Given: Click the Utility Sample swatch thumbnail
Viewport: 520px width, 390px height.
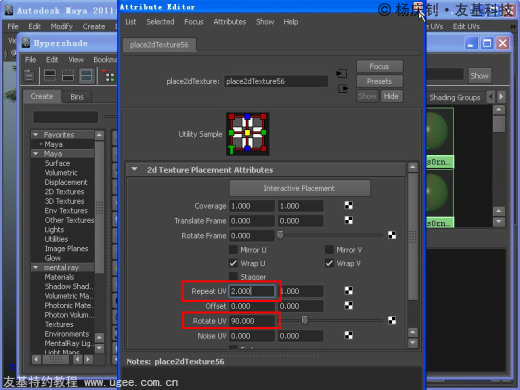Looking at the screenshot, I should coord(247,134).
